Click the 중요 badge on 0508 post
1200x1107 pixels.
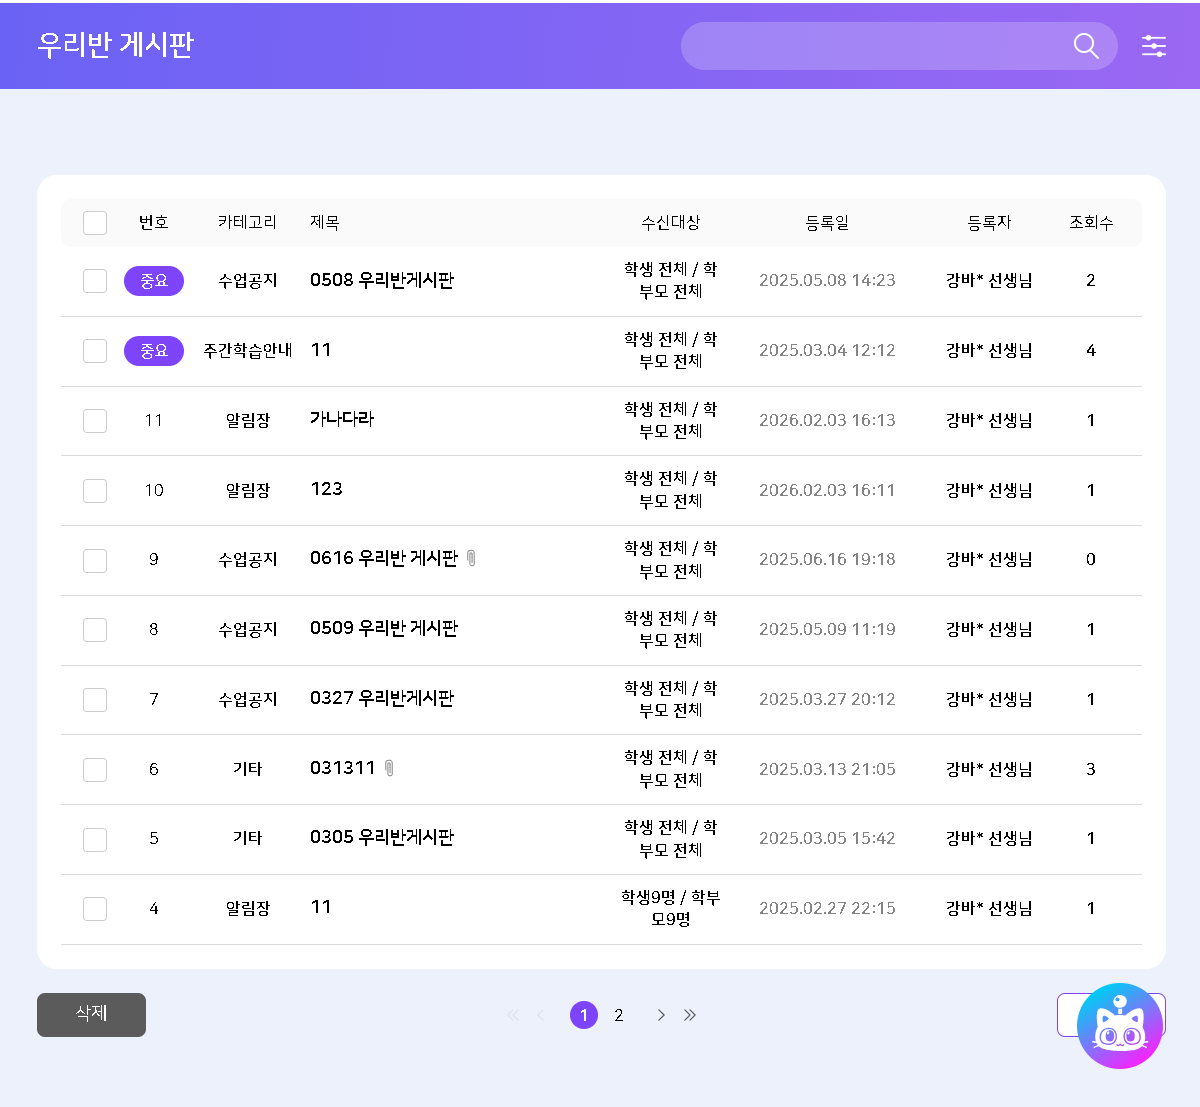(154, 281)
